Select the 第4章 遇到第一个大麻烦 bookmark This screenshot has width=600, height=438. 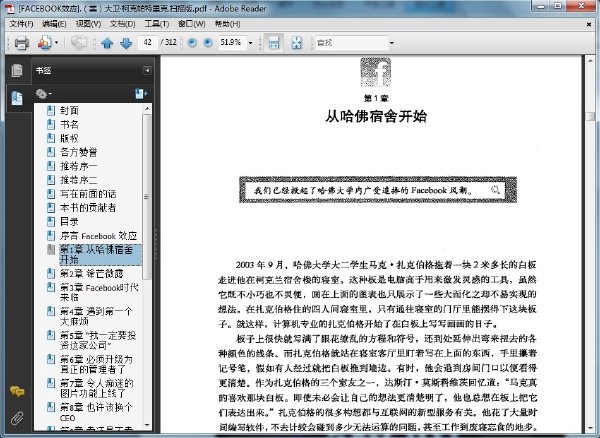pos(96,316)
